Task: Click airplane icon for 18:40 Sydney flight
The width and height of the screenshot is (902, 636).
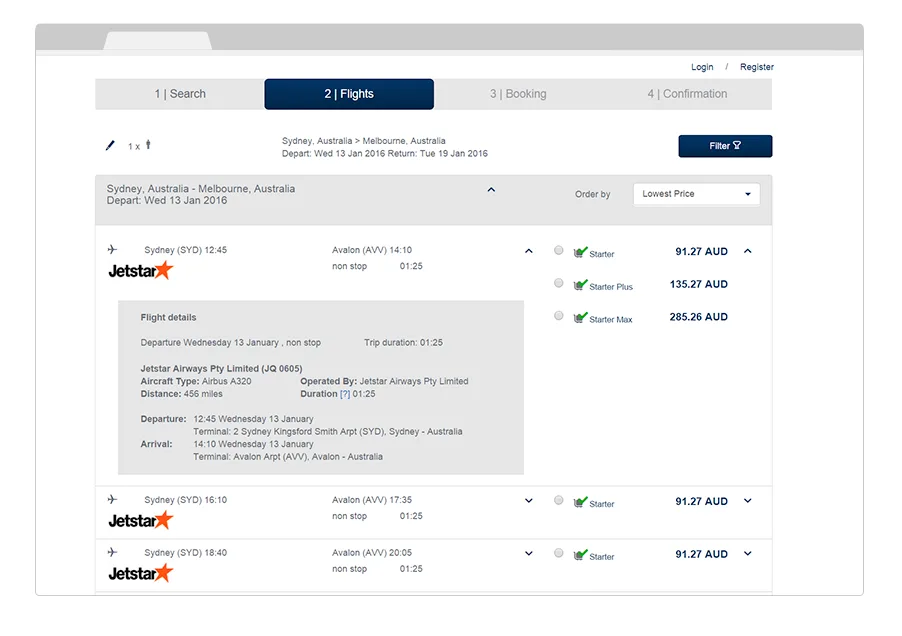Action: click(x=112, y=552)
